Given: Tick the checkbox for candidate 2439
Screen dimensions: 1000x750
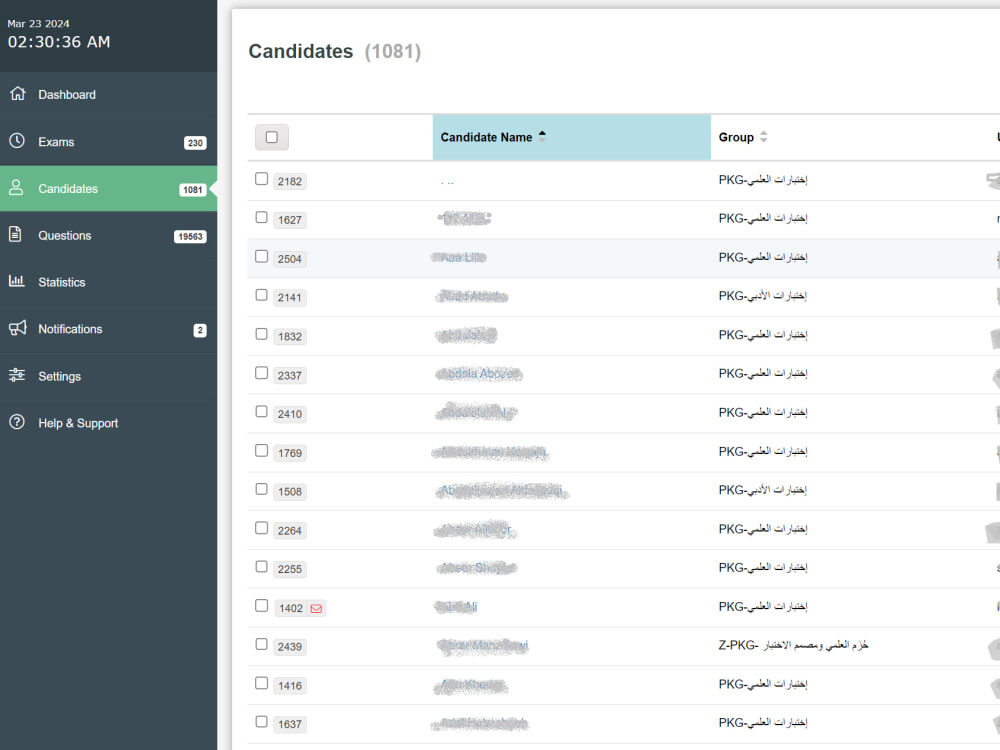Looking at the screenshot, I should pyautogui.click(x=261, y=644).
